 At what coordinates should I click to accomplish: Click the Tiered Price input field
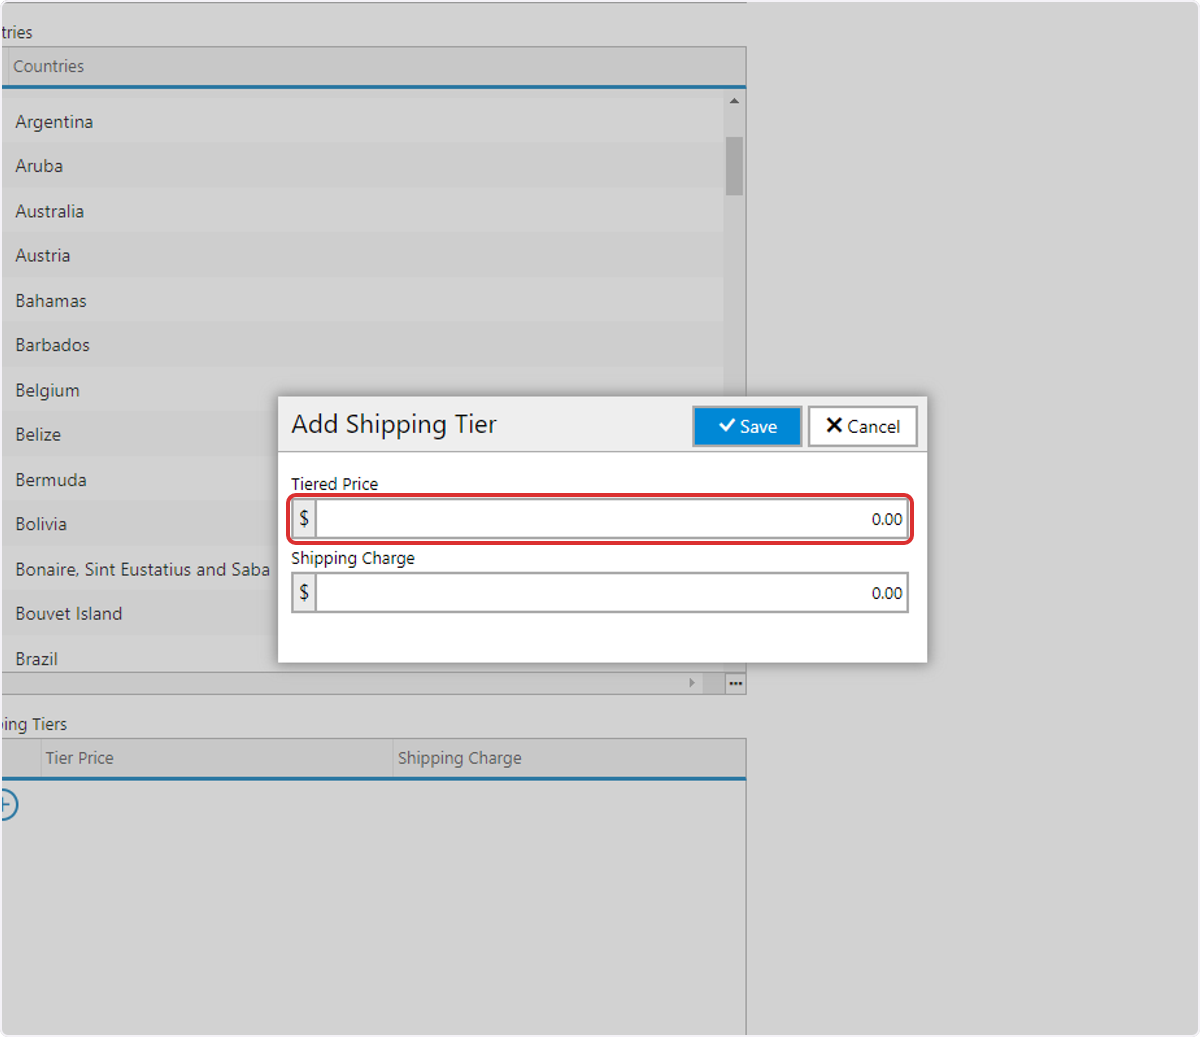(611, 519)
